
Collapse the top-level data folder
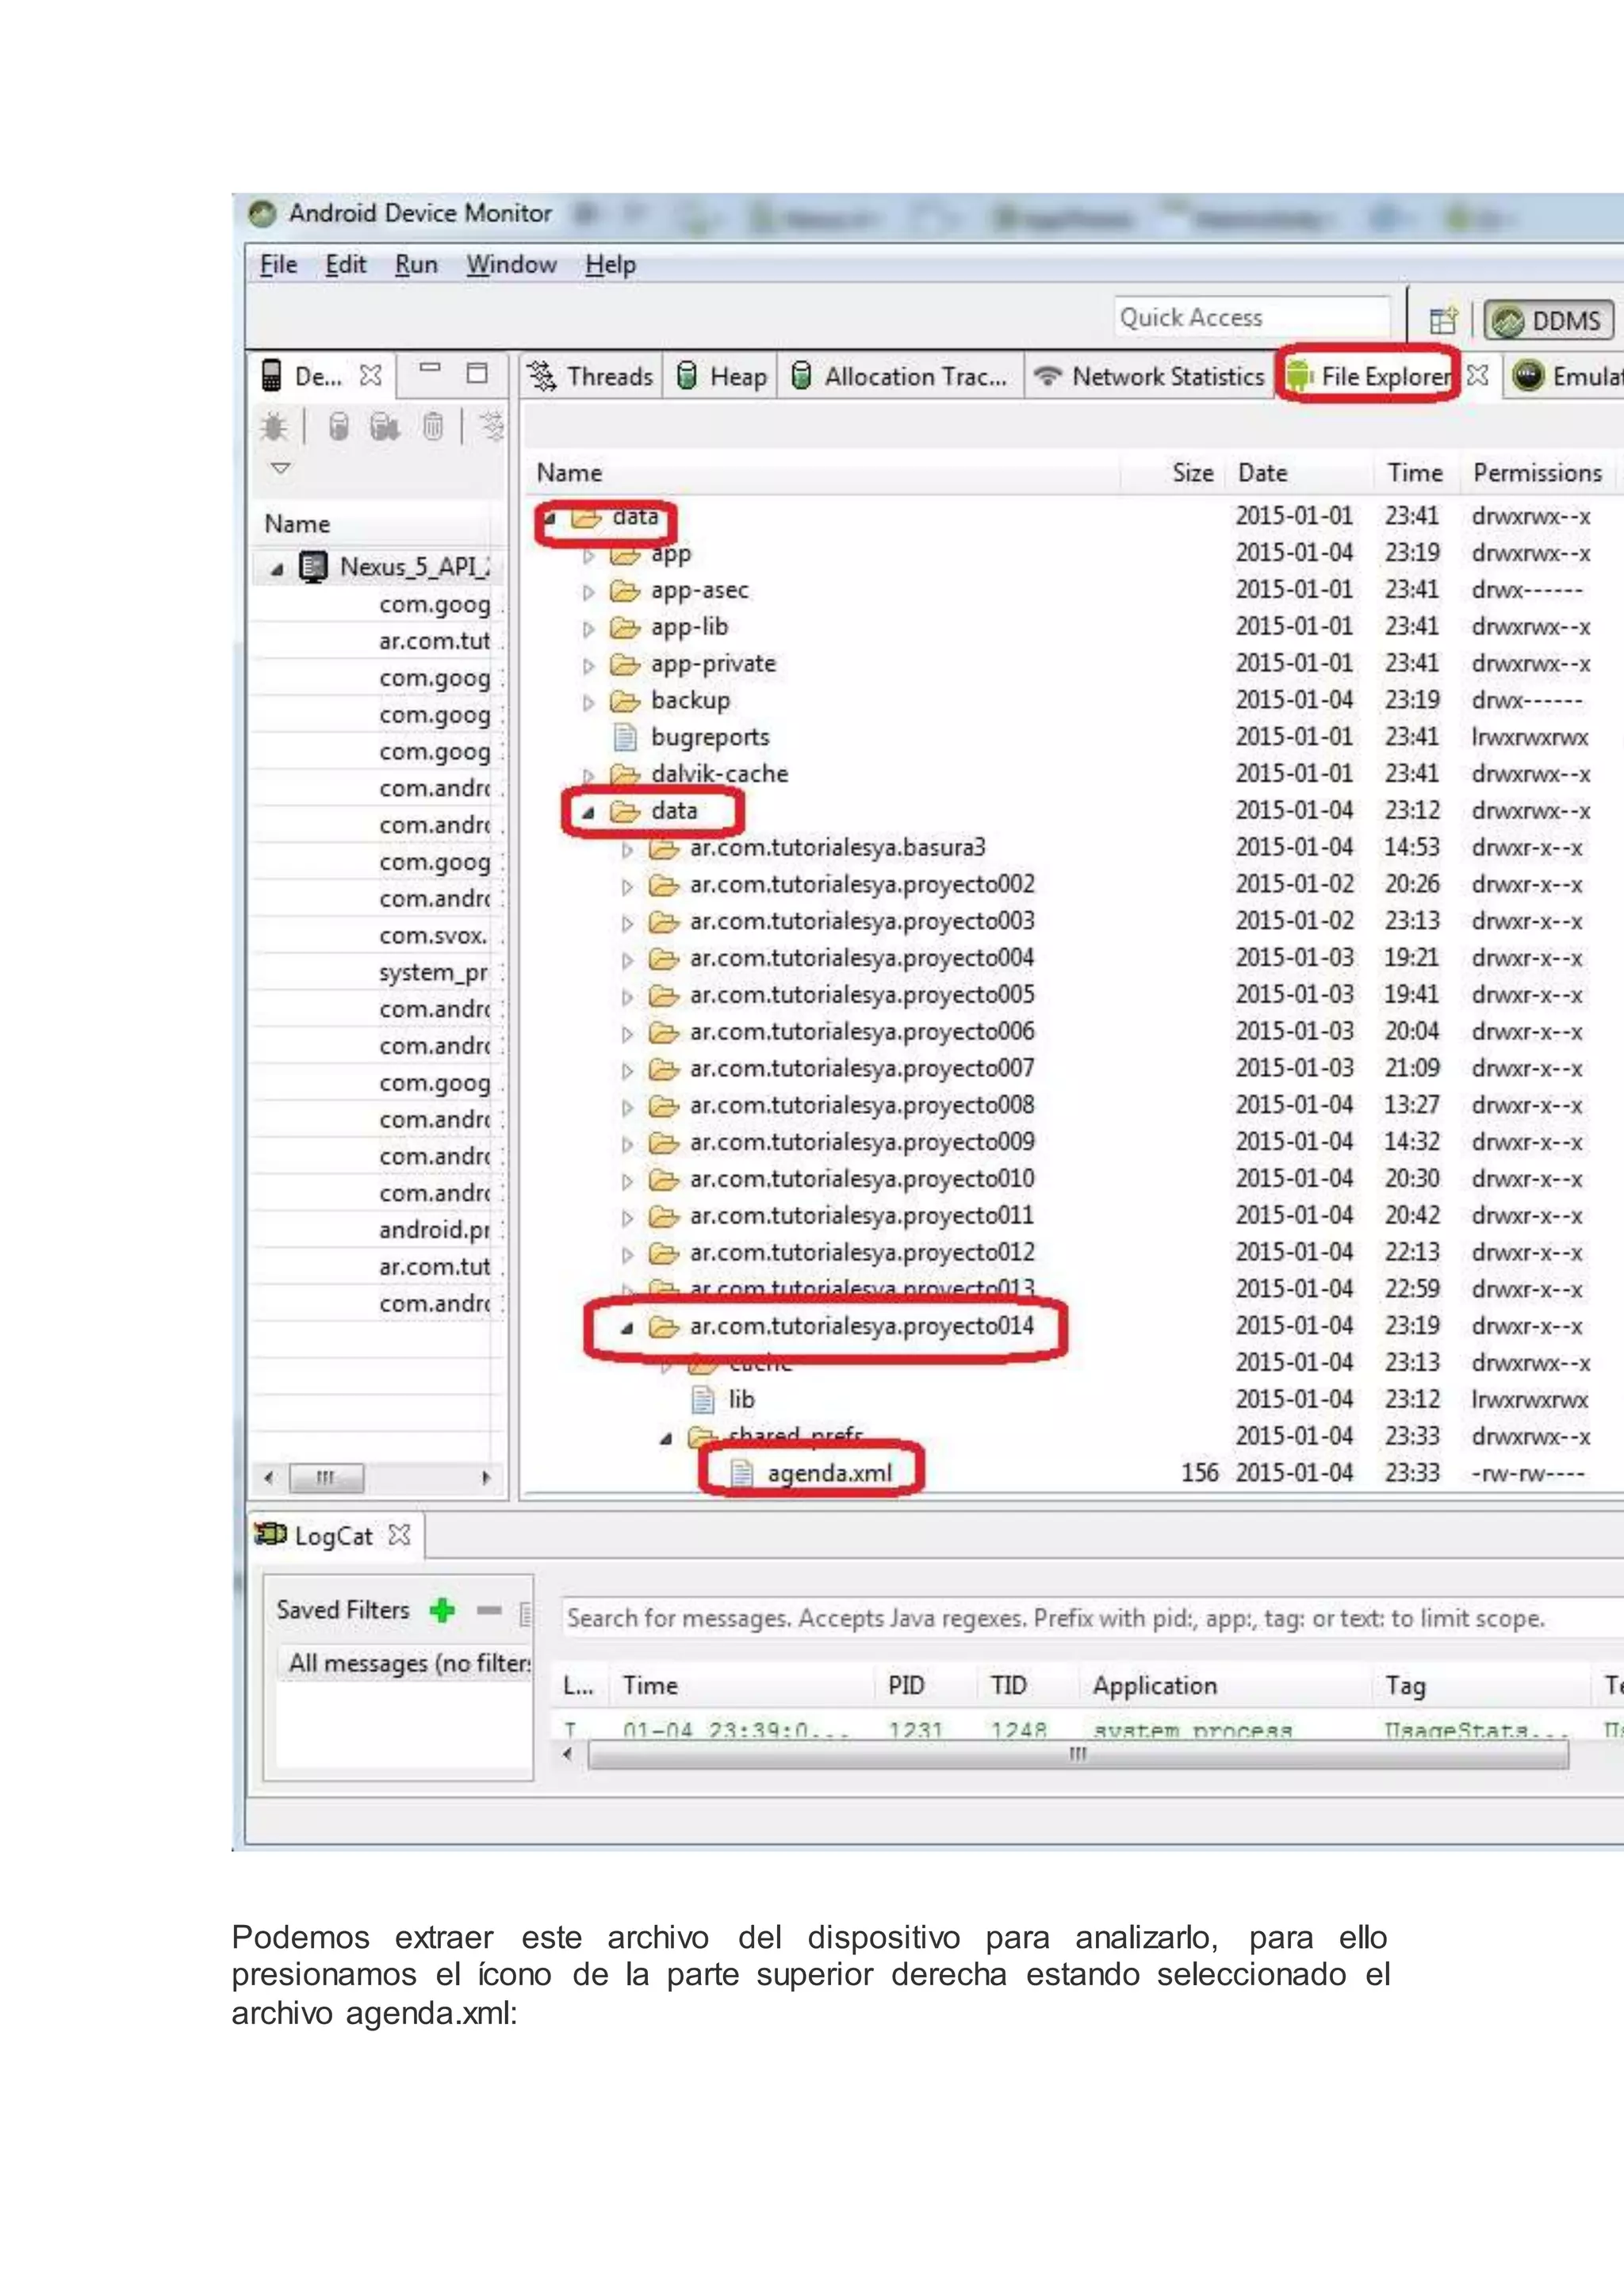[549, 518]
